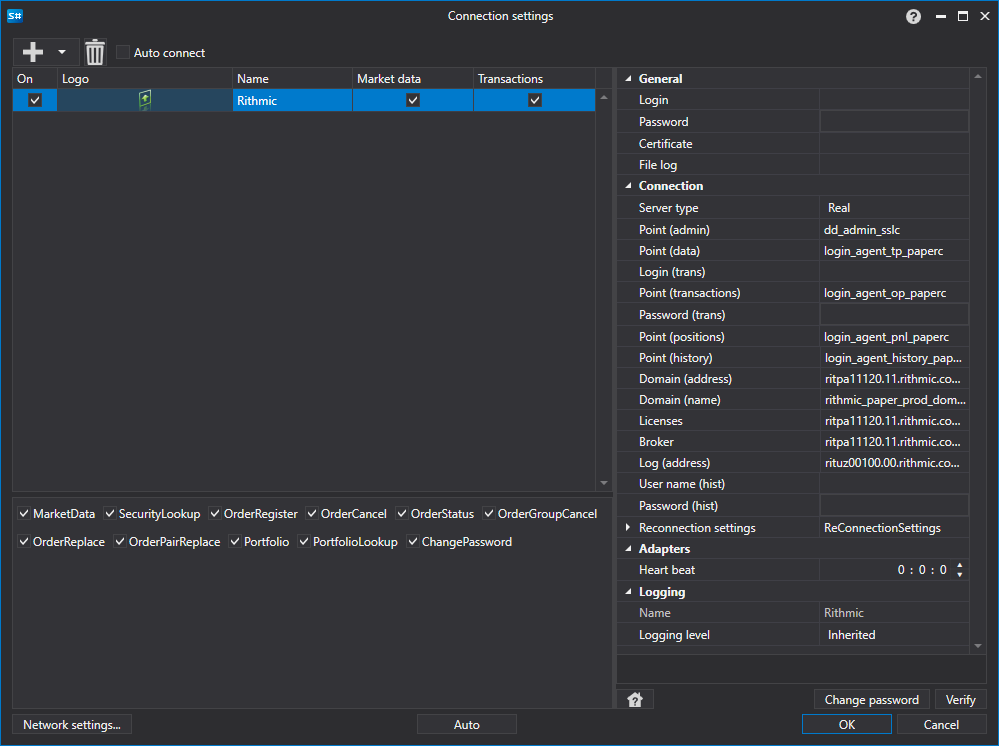Click the Market data column header
The height and width of the screenshot is (746, 999).
(x=412, y=79)
